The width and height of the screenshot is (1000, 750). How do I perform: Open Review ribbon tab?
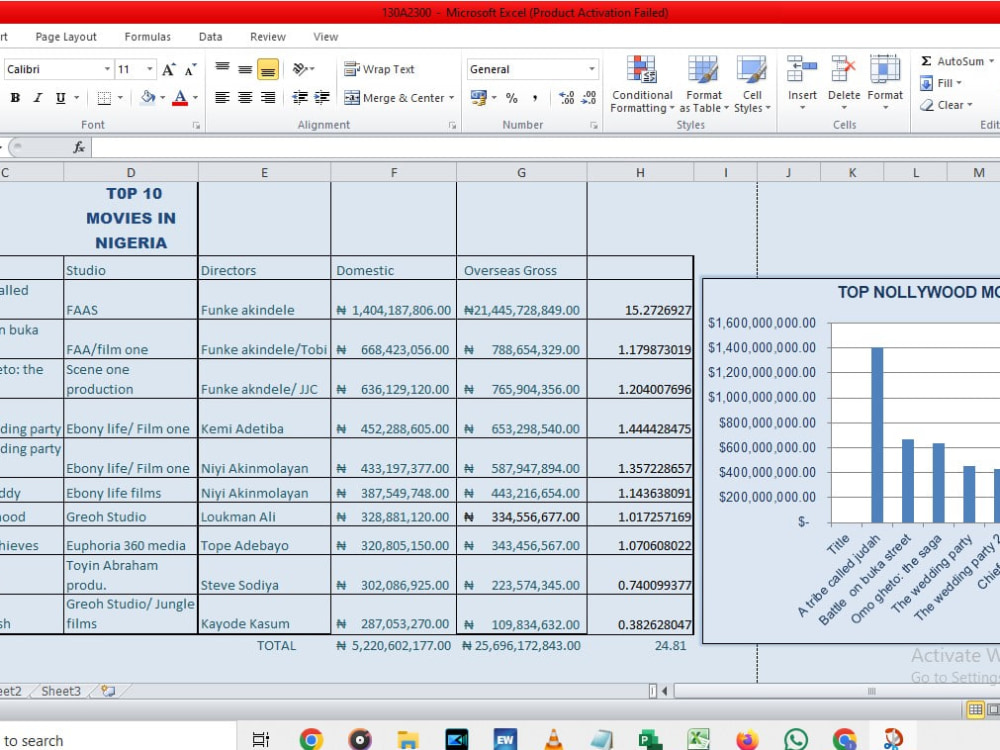coord(268,37)
